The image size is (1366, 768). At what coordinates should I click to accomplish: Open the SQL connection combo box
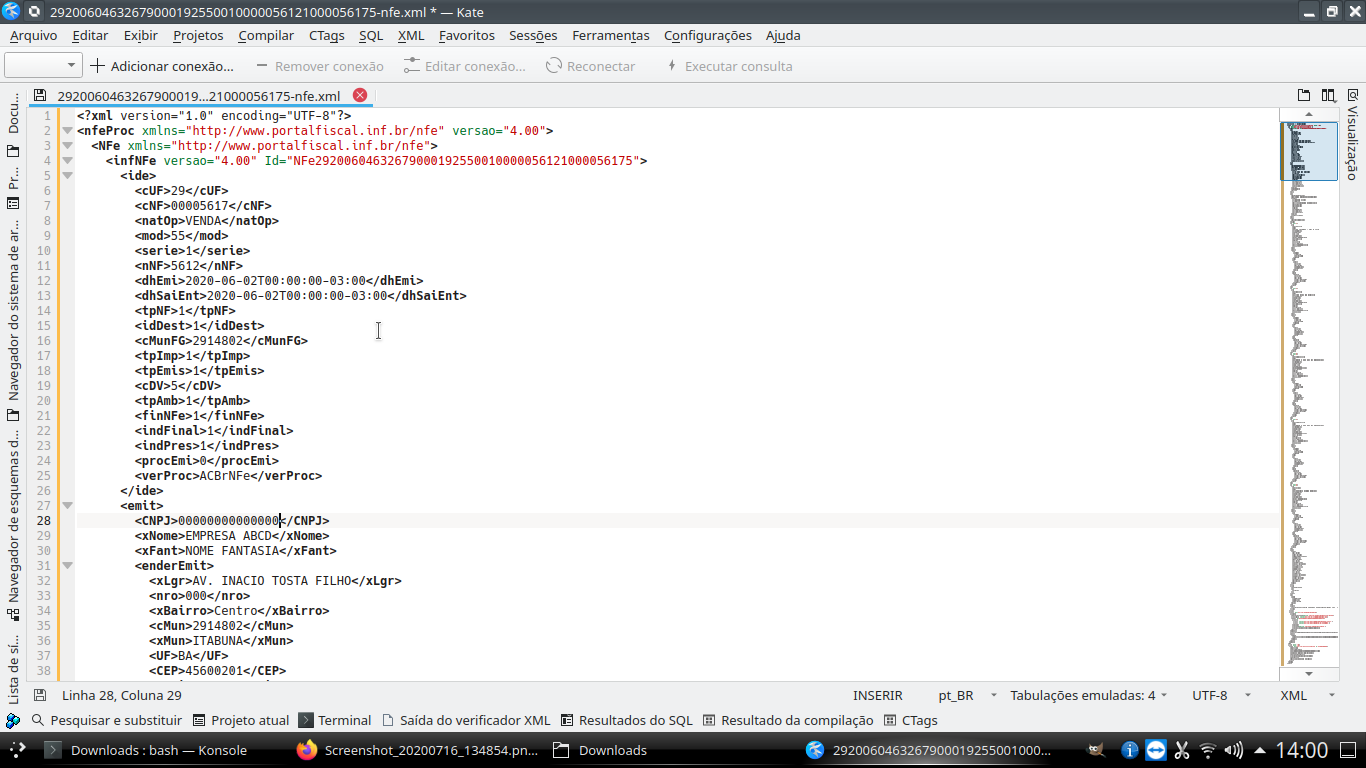[43, 66]
